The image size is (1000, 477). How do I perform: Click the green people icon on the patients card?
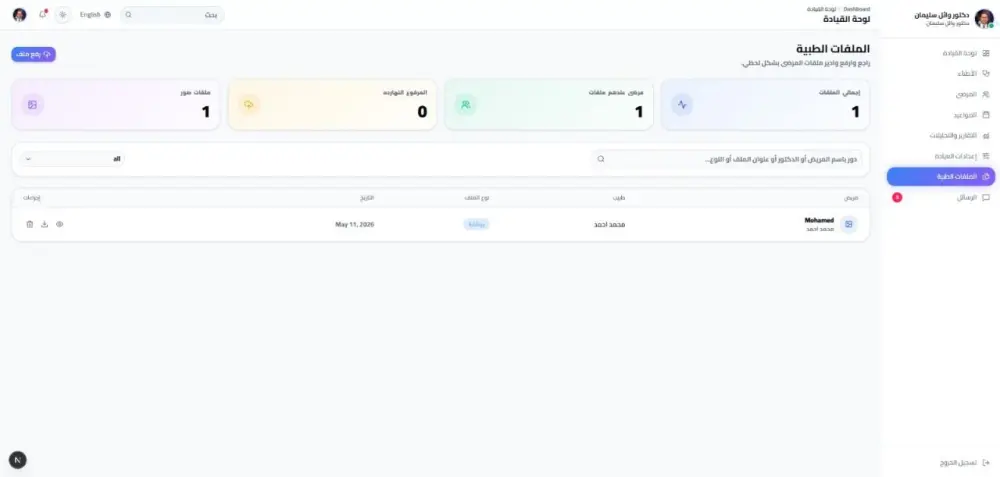click(x=466, y=105)
